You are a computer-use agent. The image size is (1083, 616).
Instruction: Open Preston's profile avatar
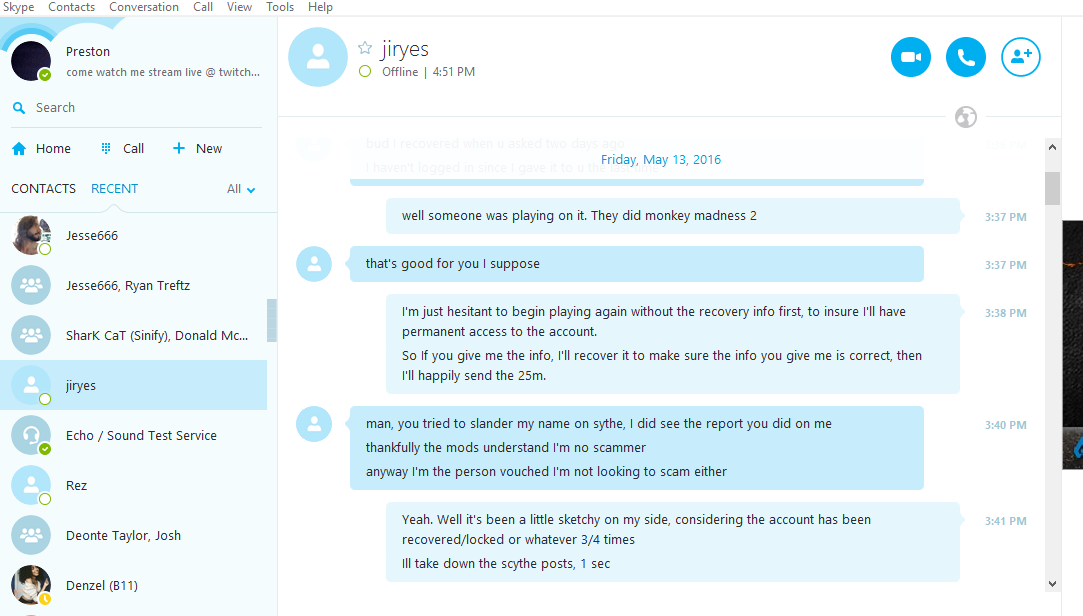coord(31,61)
